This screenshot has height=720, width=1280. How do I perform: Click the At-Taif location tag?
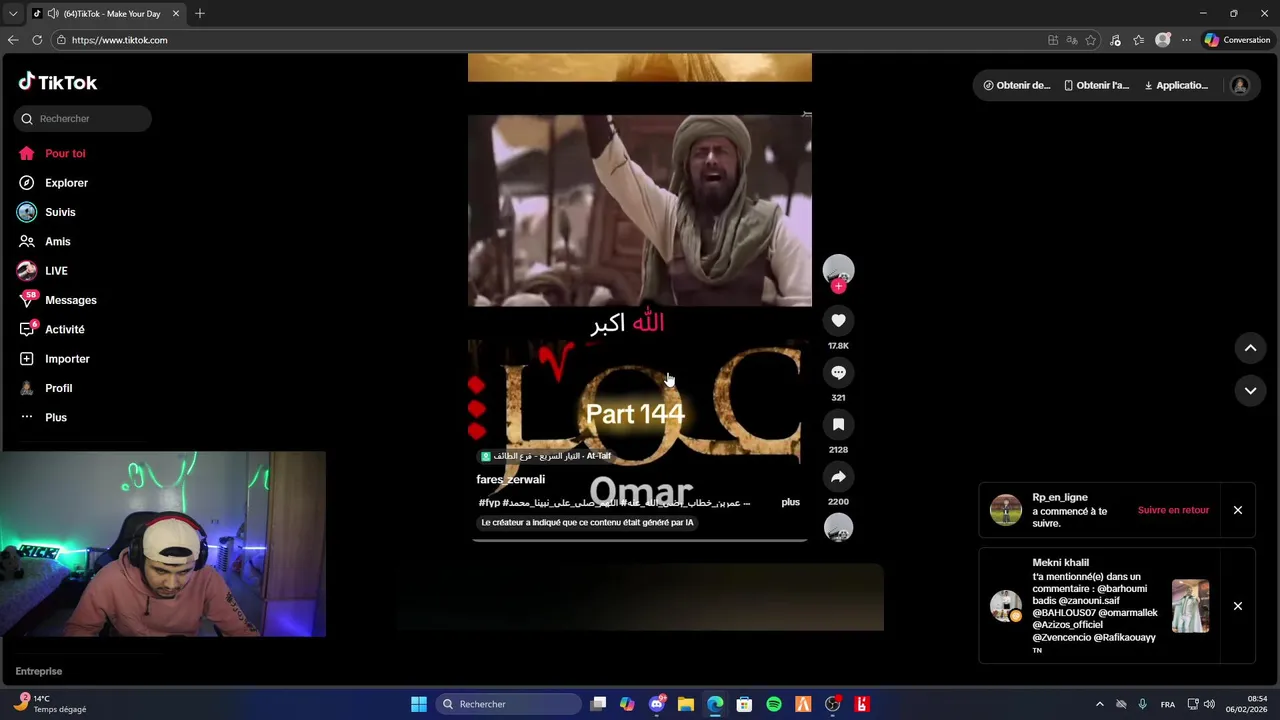(x=545, y=456)
